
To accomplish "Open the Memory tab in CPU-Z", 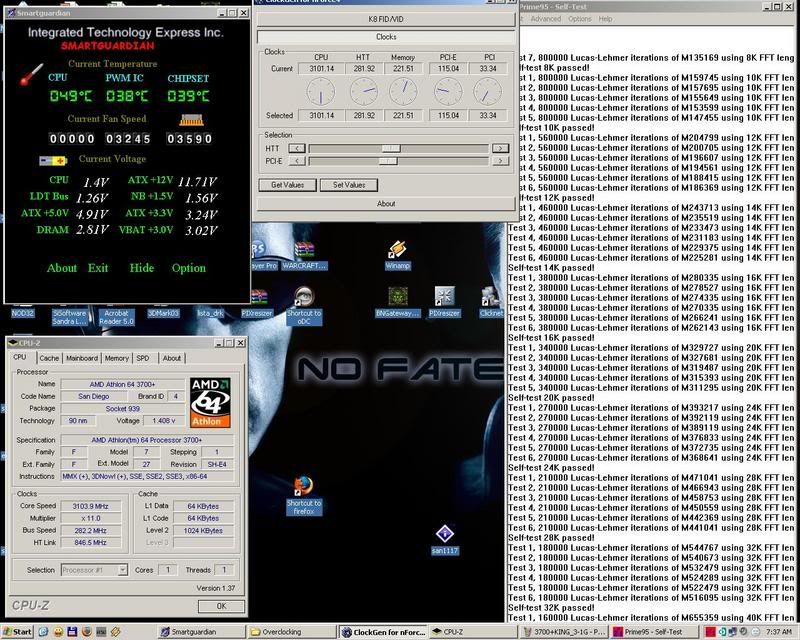I will pos(117,358).
